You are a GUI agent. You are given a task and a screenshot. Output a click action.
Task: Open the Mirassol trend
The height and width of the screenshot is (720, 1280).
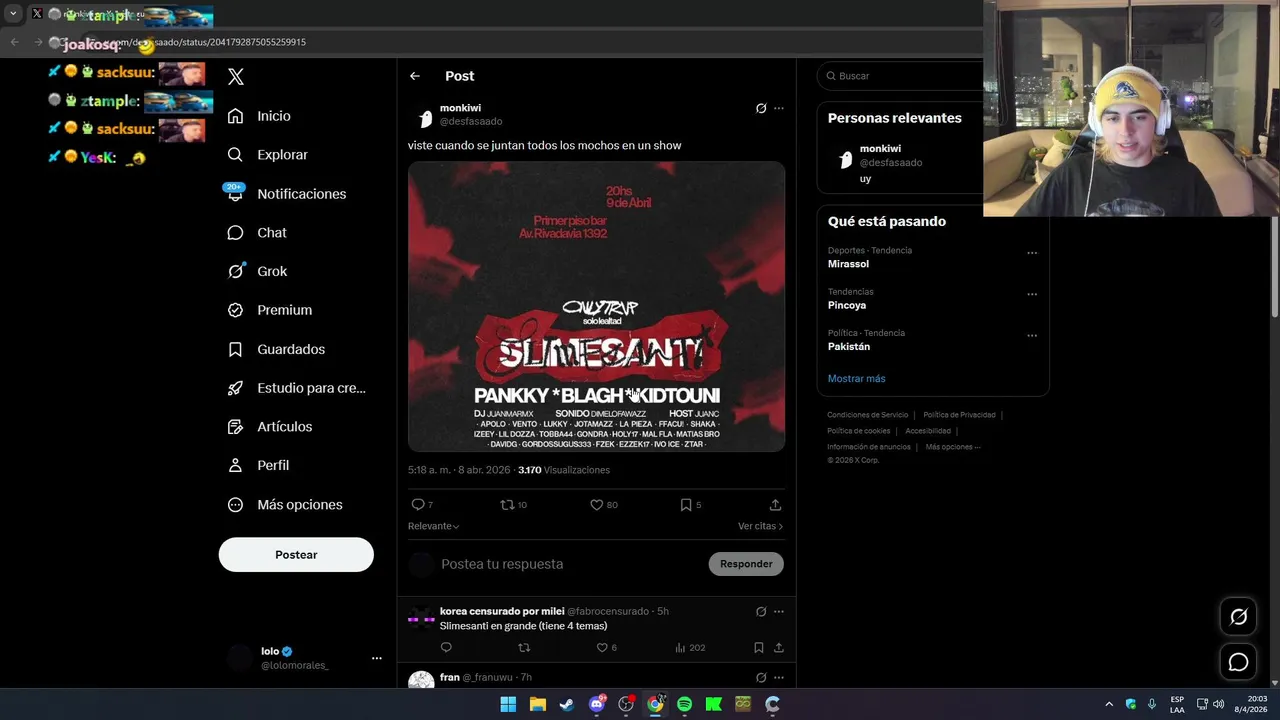(848, 264)
